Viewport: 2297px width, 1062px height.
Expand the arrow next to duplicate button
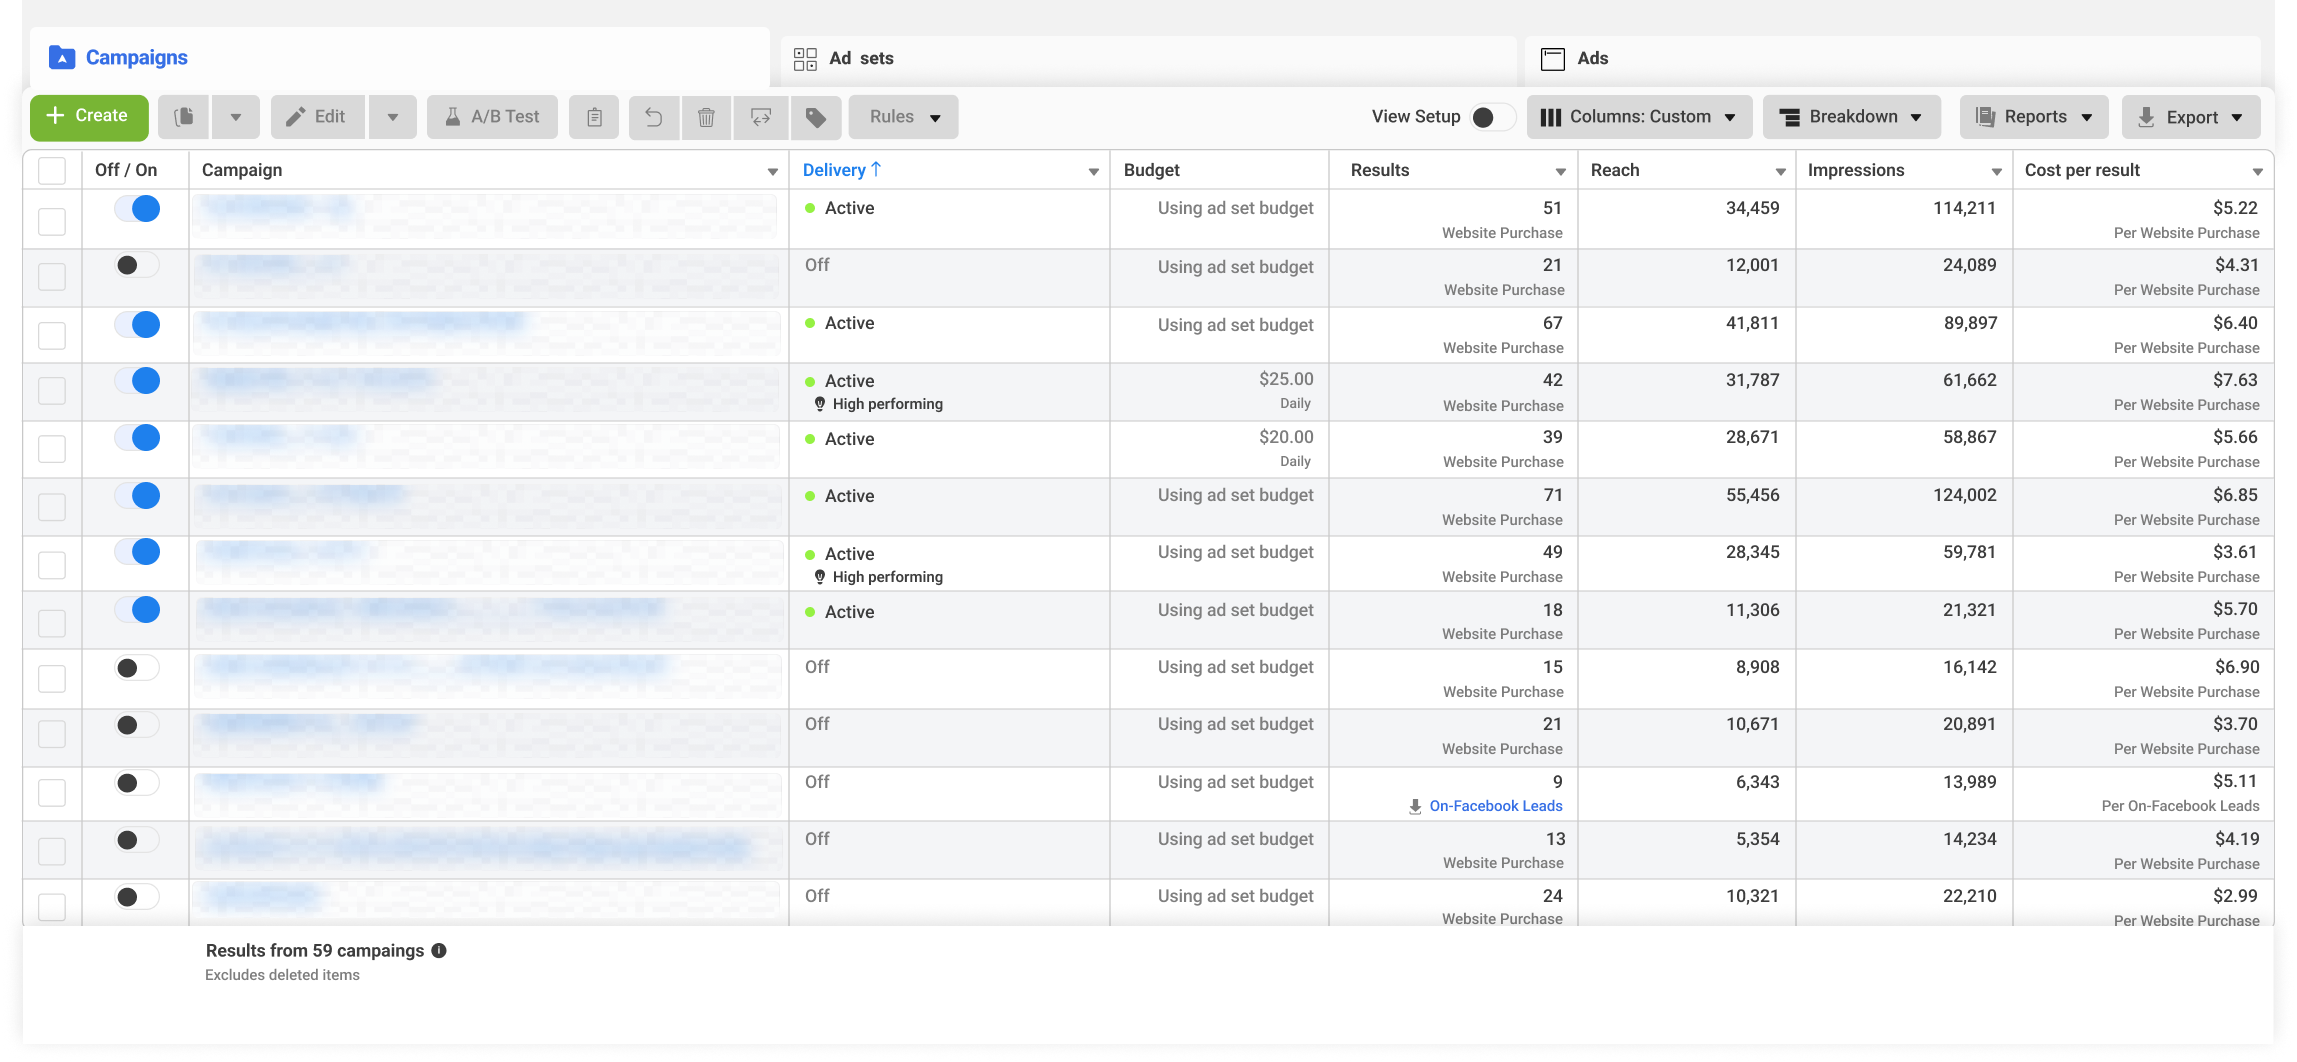point(236,117)
